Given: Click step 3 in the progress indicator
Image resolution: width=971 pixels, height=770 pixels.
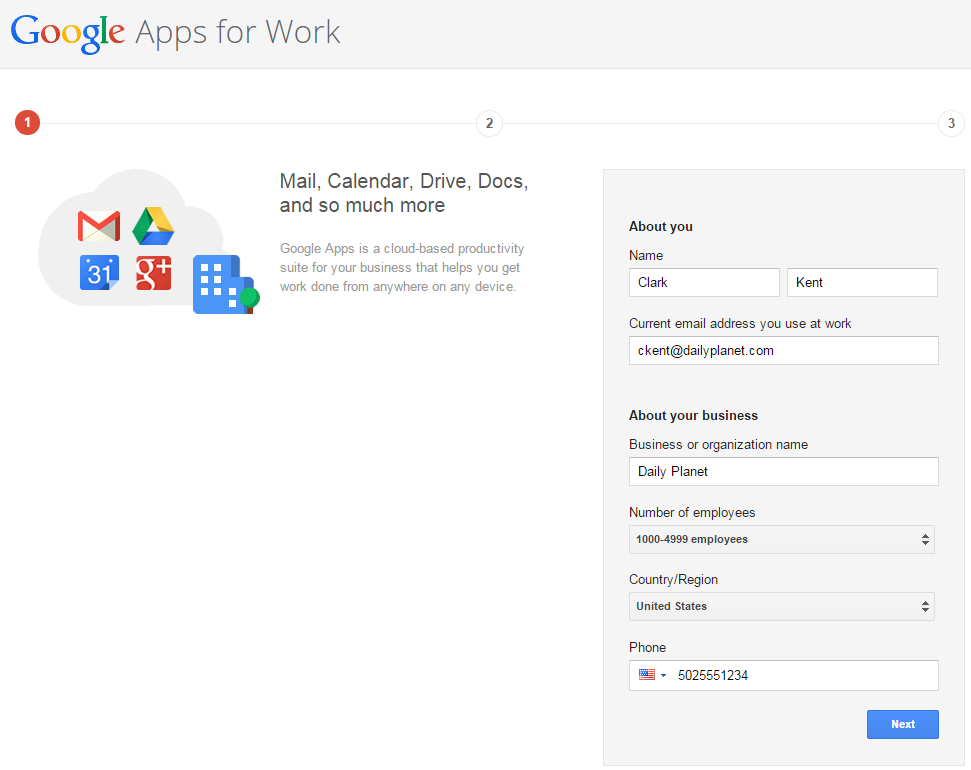Looking at the screenshot, I should 951,123.
